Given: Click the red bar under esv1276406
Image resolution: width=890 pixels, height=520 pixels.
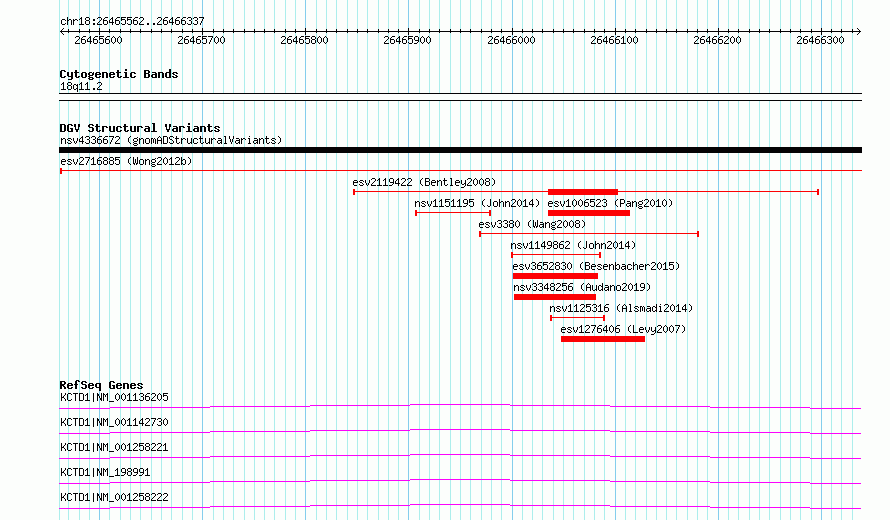Looking at the screenshot, I should [x=603, y=339].
